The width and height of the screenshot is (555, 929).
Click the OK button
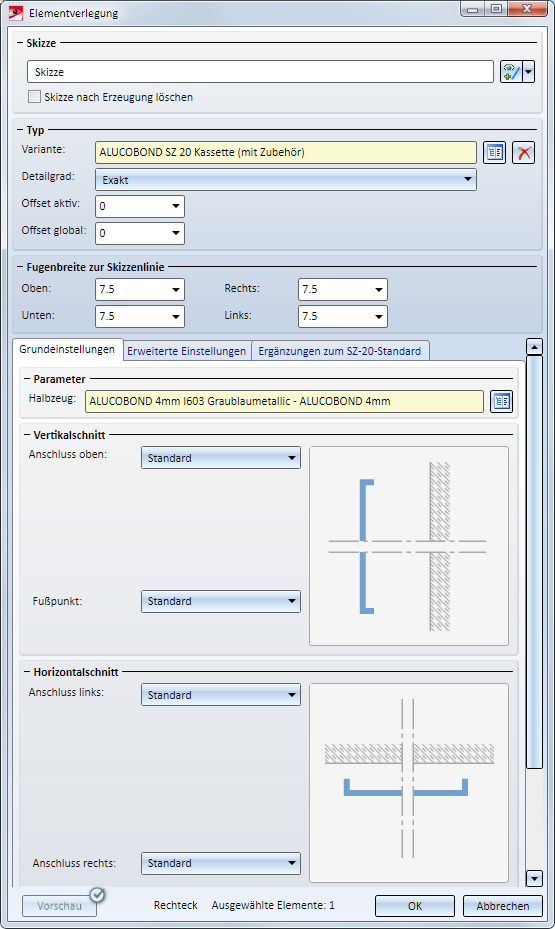[x=415, y=906]
